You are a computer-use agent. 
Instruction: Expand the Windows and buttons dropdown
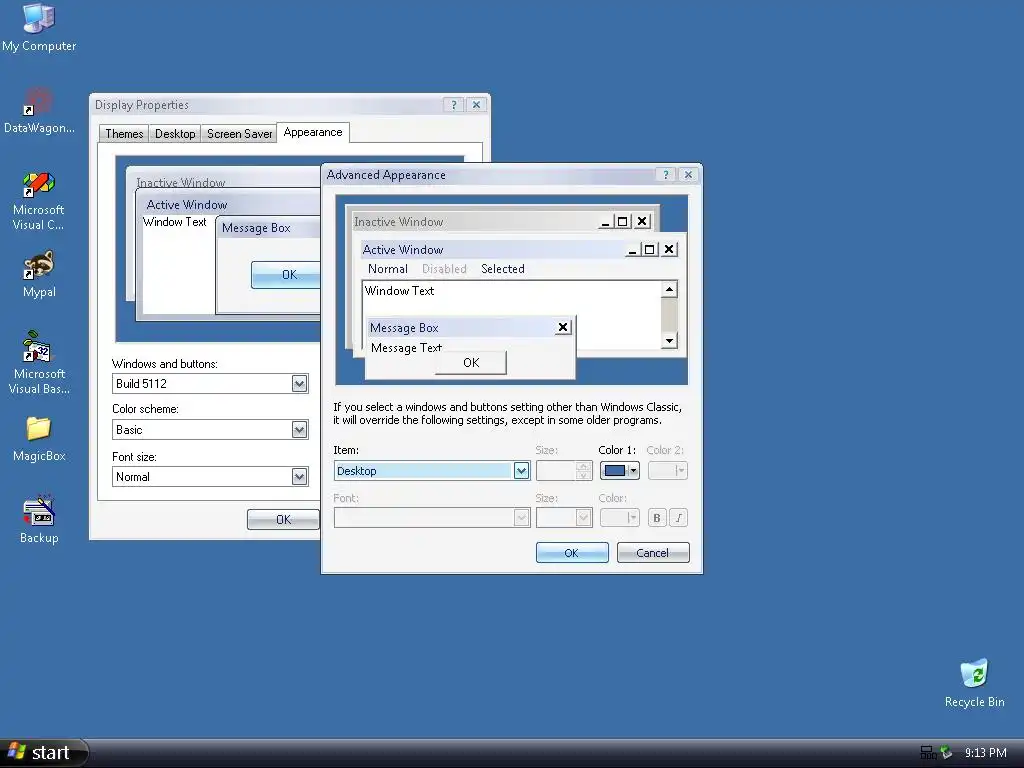coord(299,383)
